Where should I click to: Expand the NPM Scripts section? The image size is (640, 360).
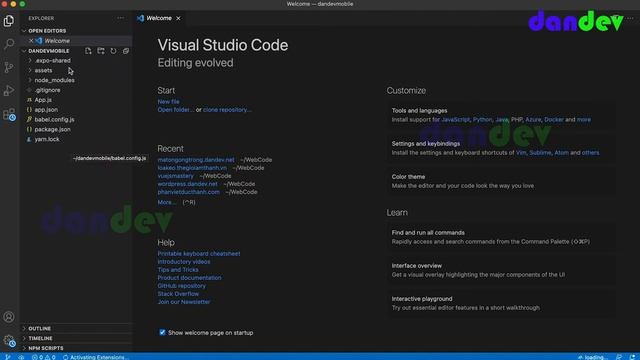tap(76, 348)
